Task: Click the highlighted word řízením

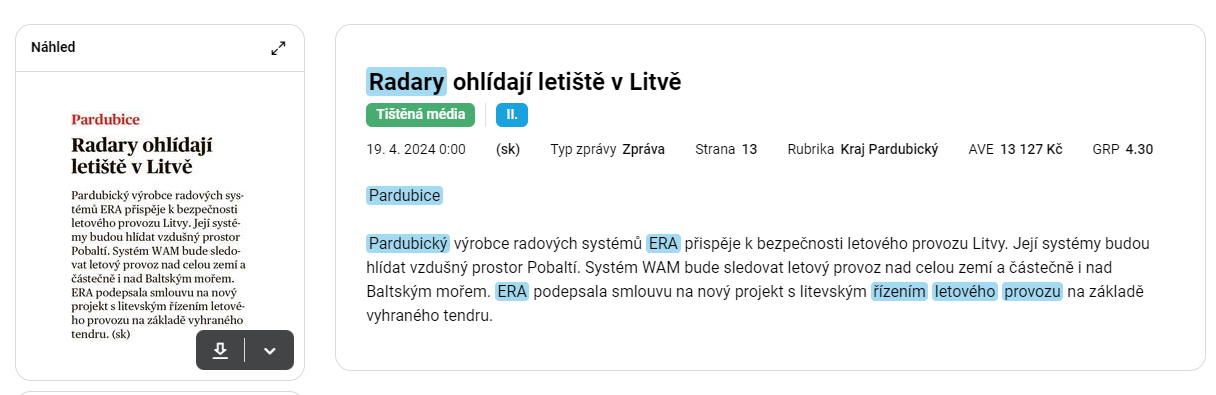Action: tap(899, 291)
